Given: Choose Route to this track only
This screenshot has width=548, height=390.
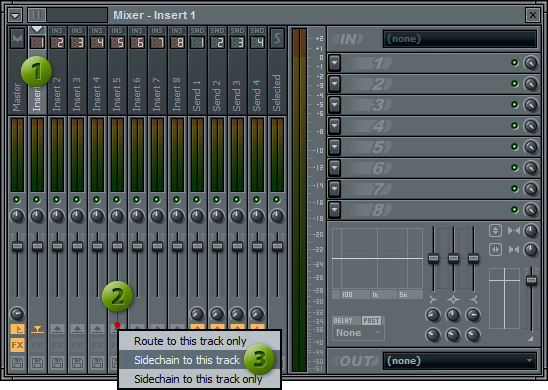Looking at the screenshot, I should click(x=199, y=341).
